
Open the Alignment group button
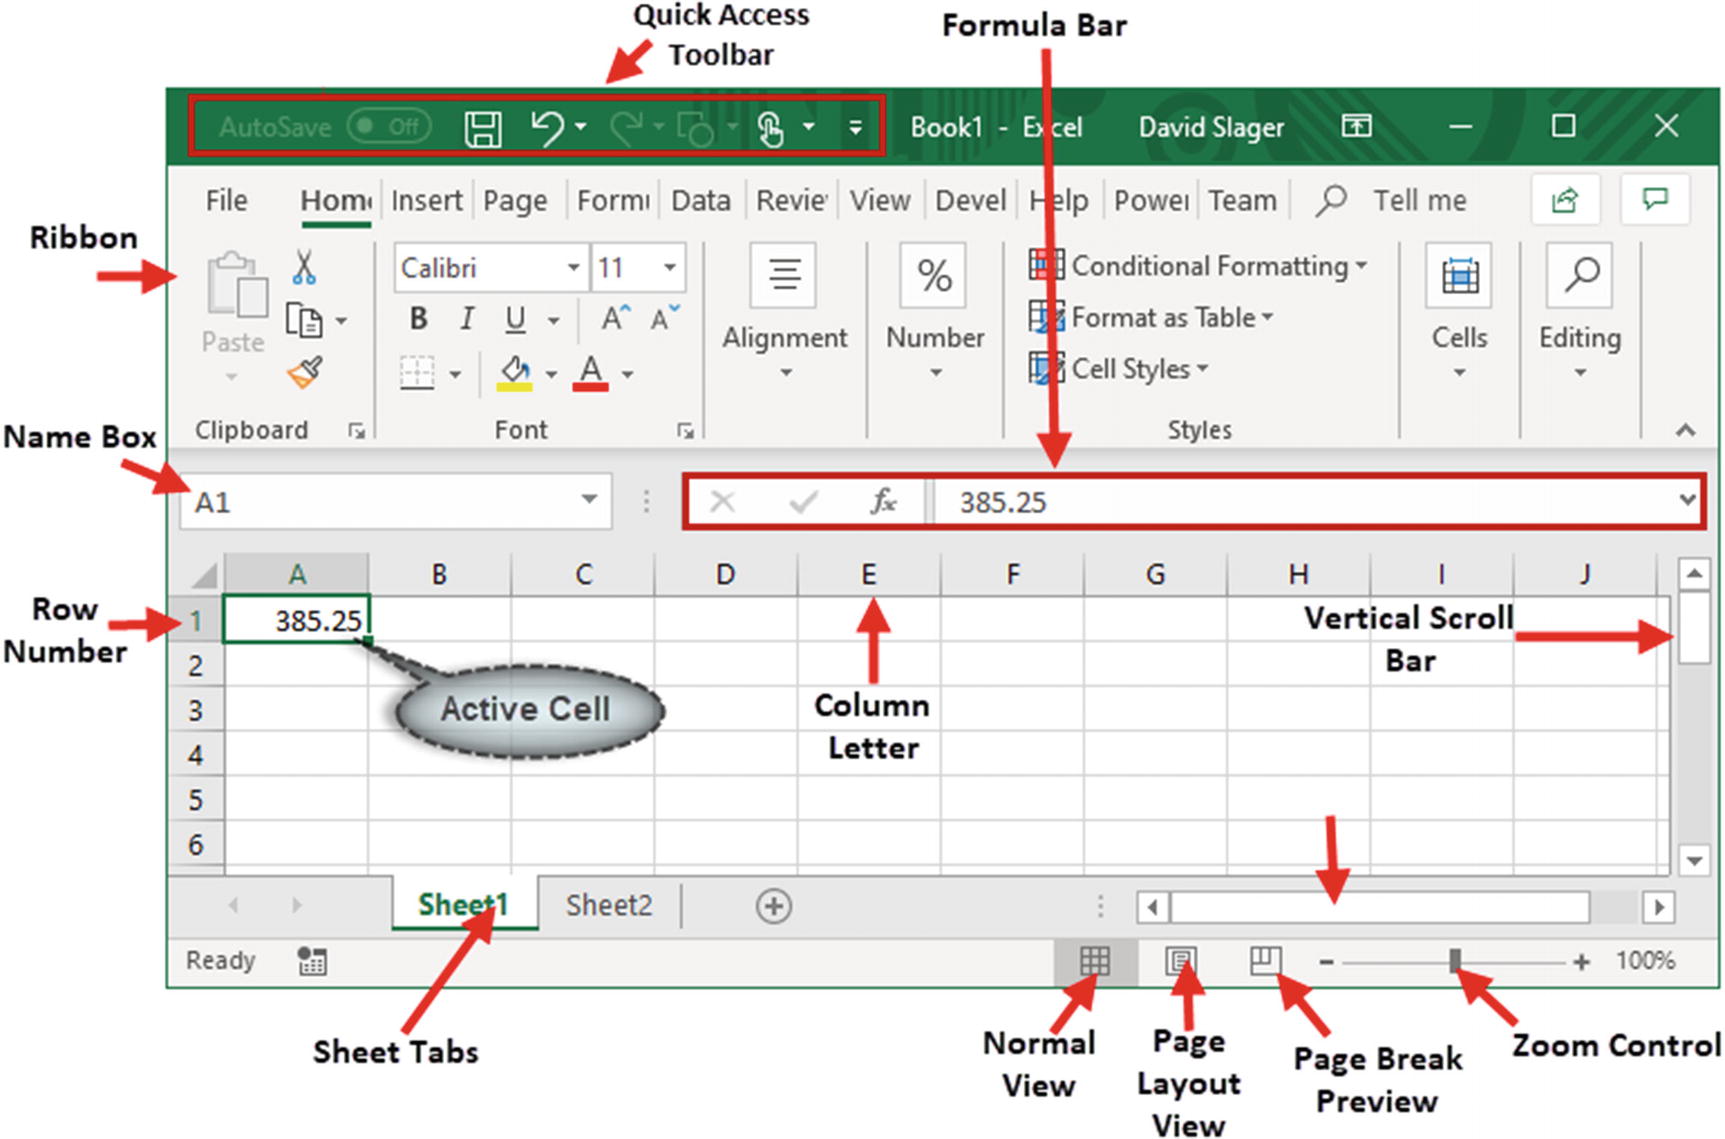click(785, 311)
